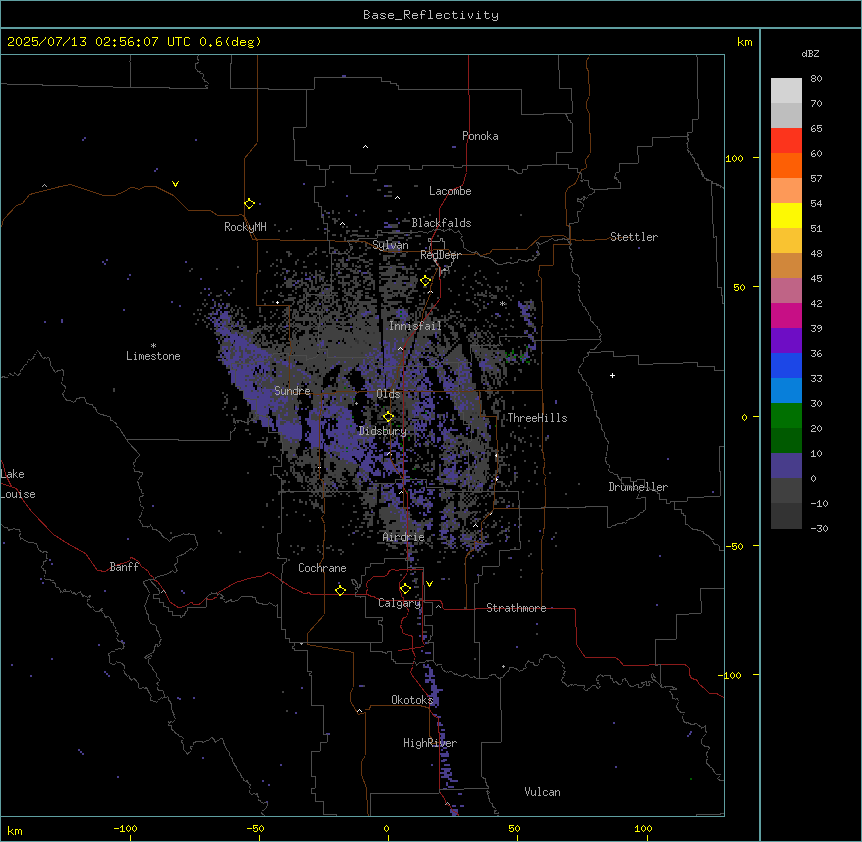Click the yellow diamond marker above Calgary label
The width and height of the screenshot is (862, 842).
tap(405, 589)
